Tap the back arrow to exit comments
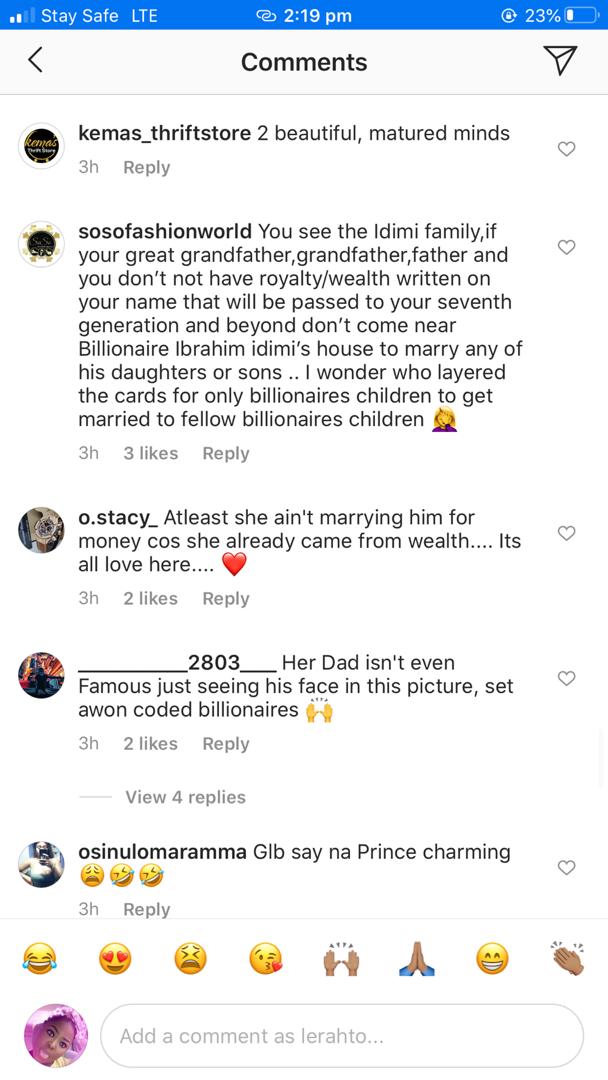 pyautogui.click(x=35, y=60)
